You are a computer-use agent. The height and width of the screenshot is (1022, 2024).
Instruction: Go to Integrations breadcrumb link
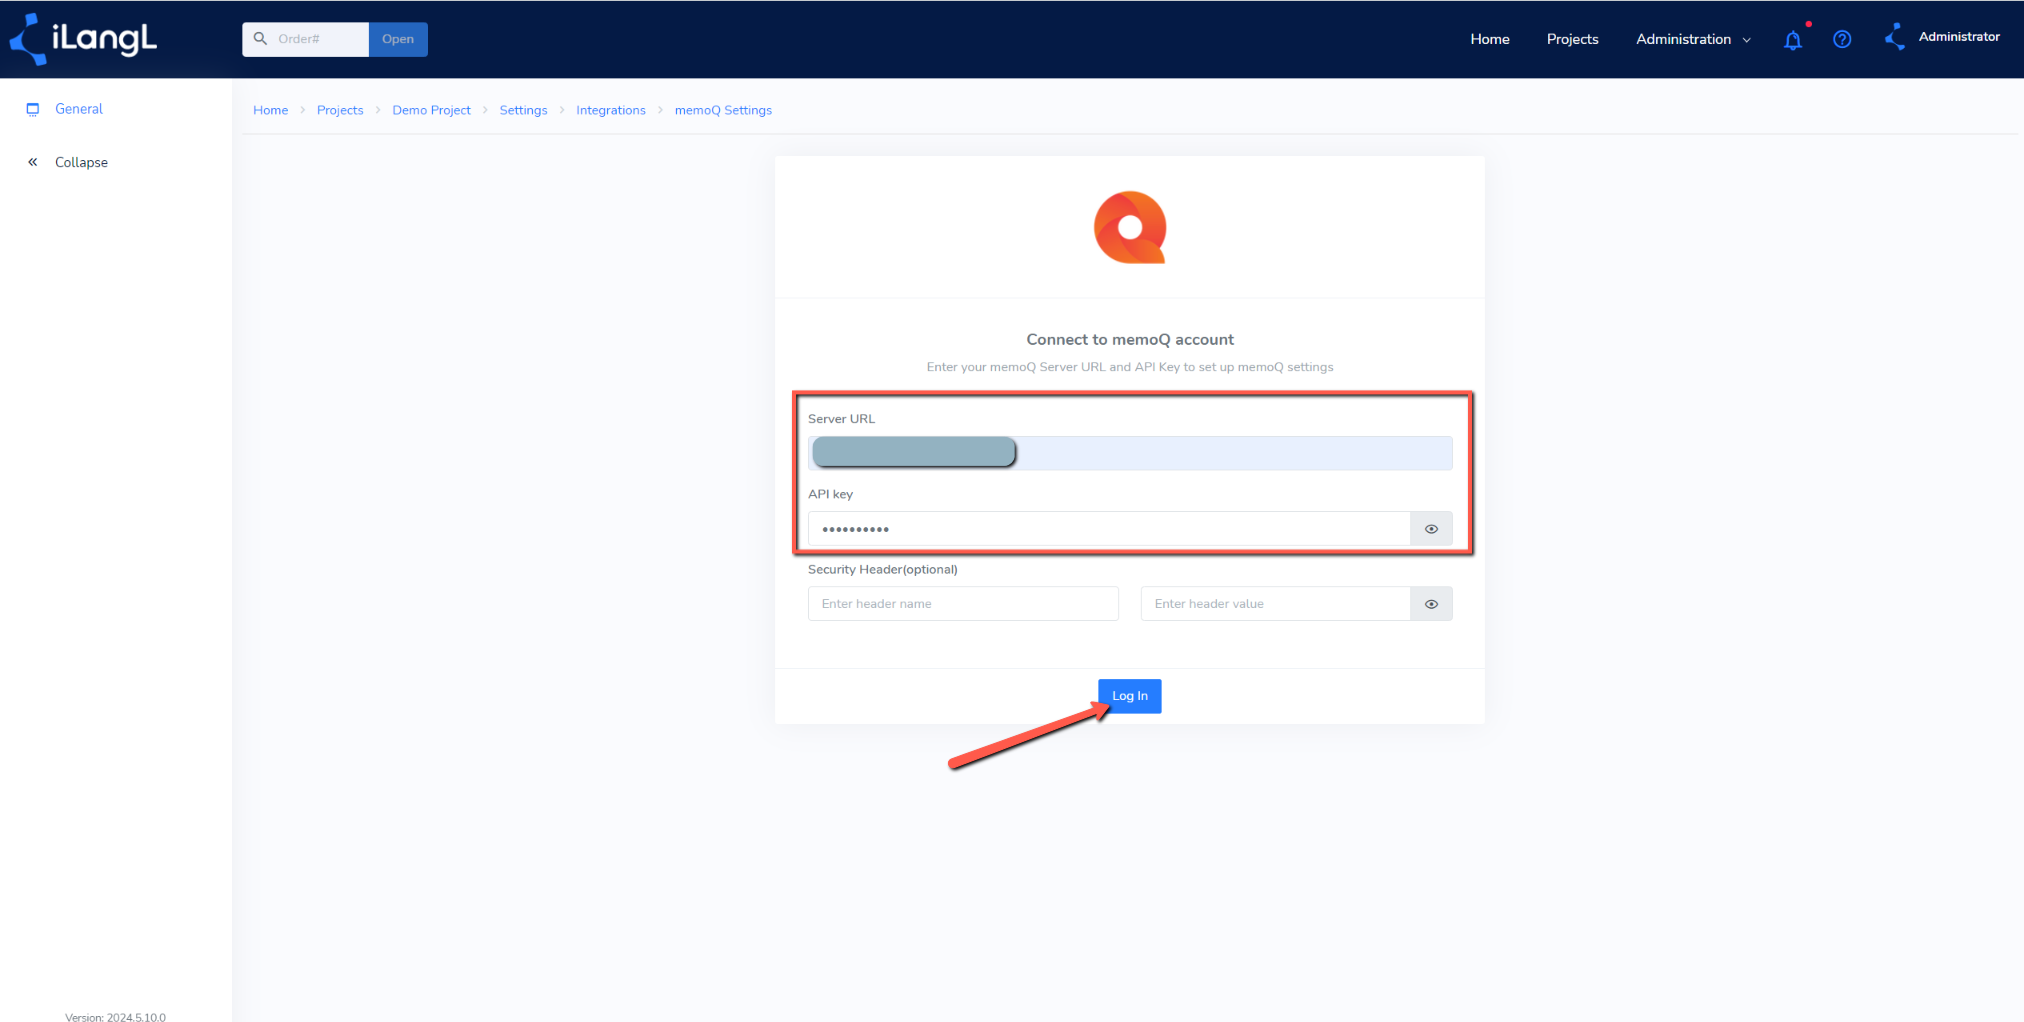(611, 110)
